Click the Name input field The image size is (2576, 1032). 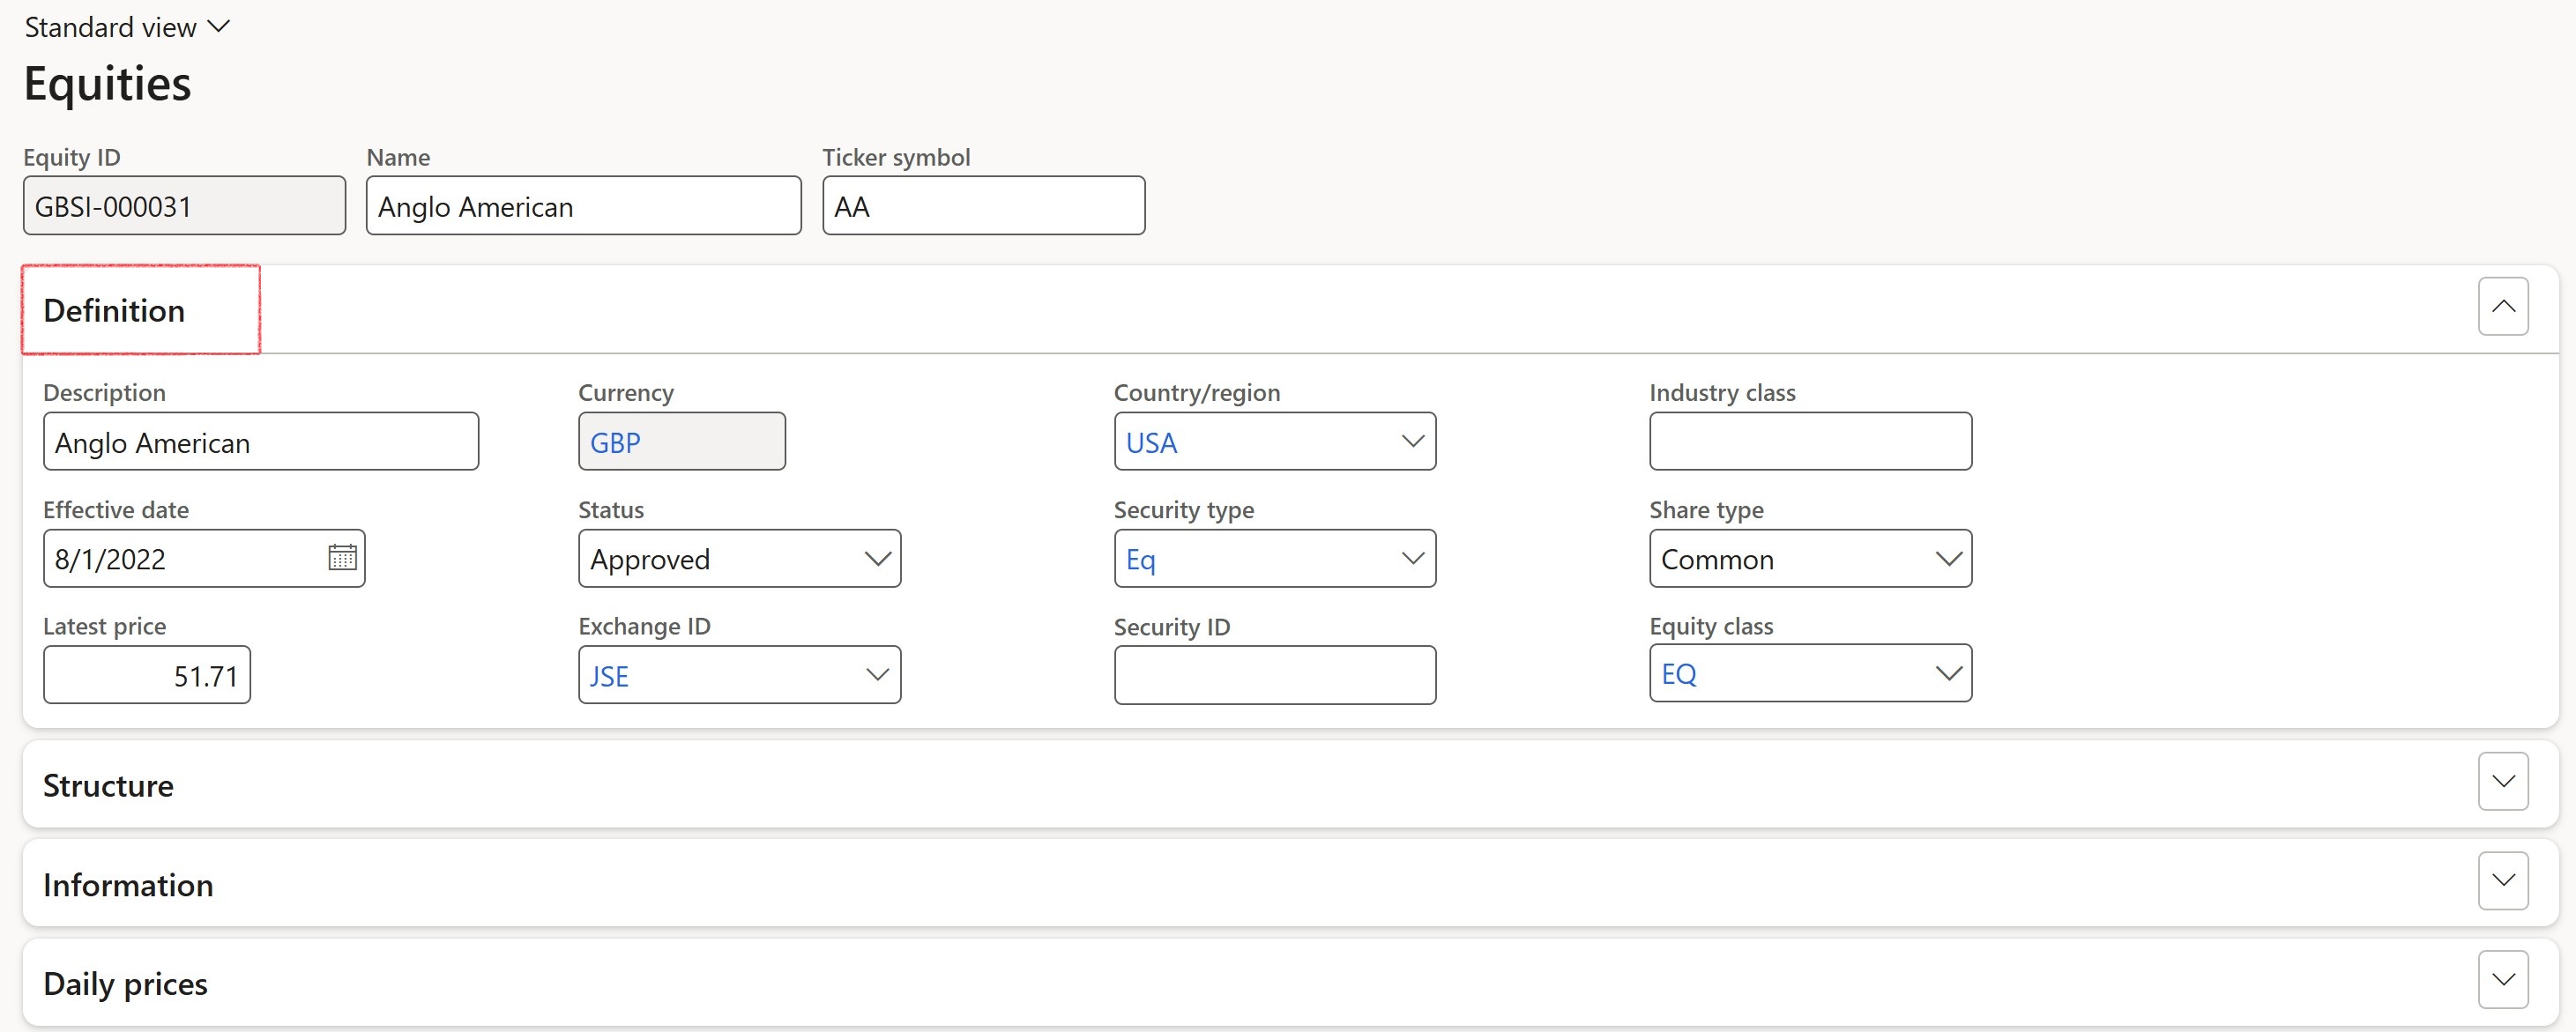[x=583, y=206]
